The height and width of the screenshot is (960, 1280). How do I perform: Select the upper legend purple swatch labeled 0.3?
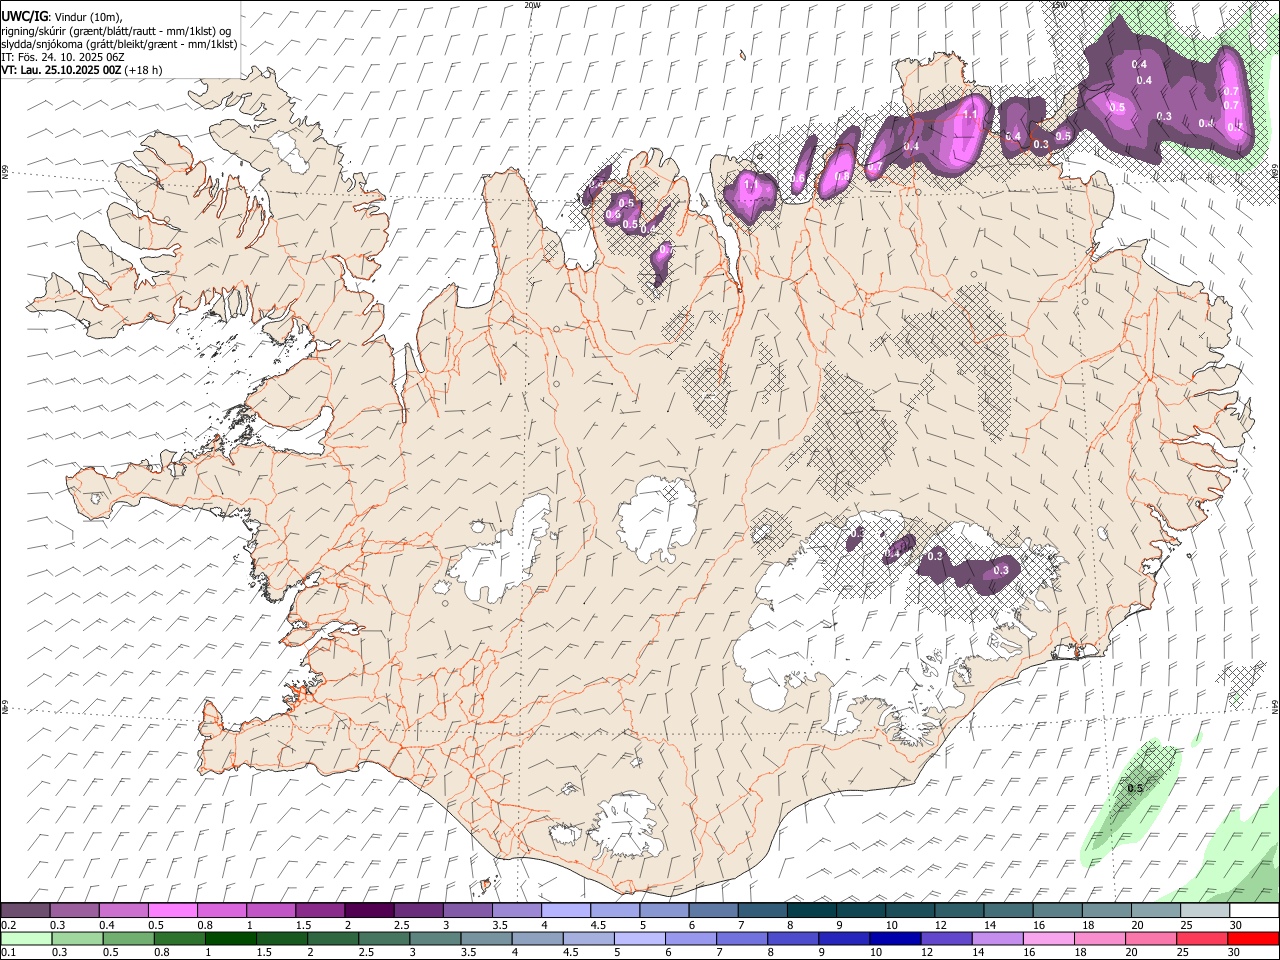click(x=75, y=911)
